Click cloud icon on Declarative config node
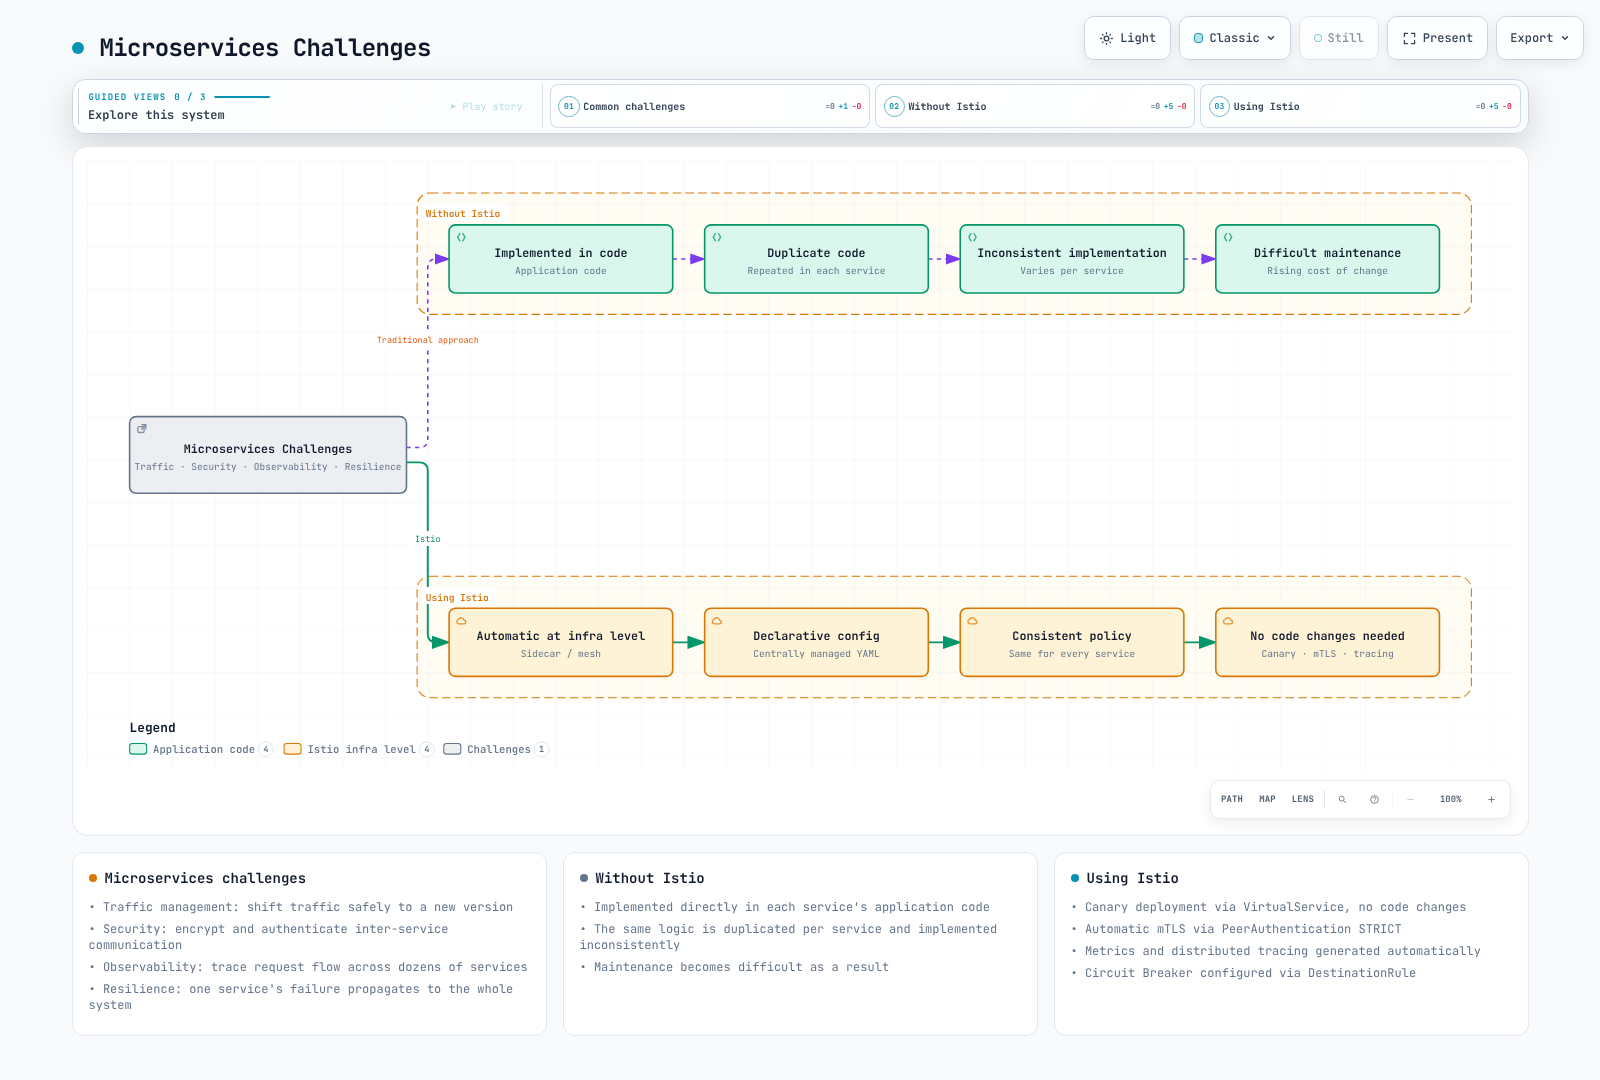This screenshot has height=1080, width=1600. click(717, 621)
